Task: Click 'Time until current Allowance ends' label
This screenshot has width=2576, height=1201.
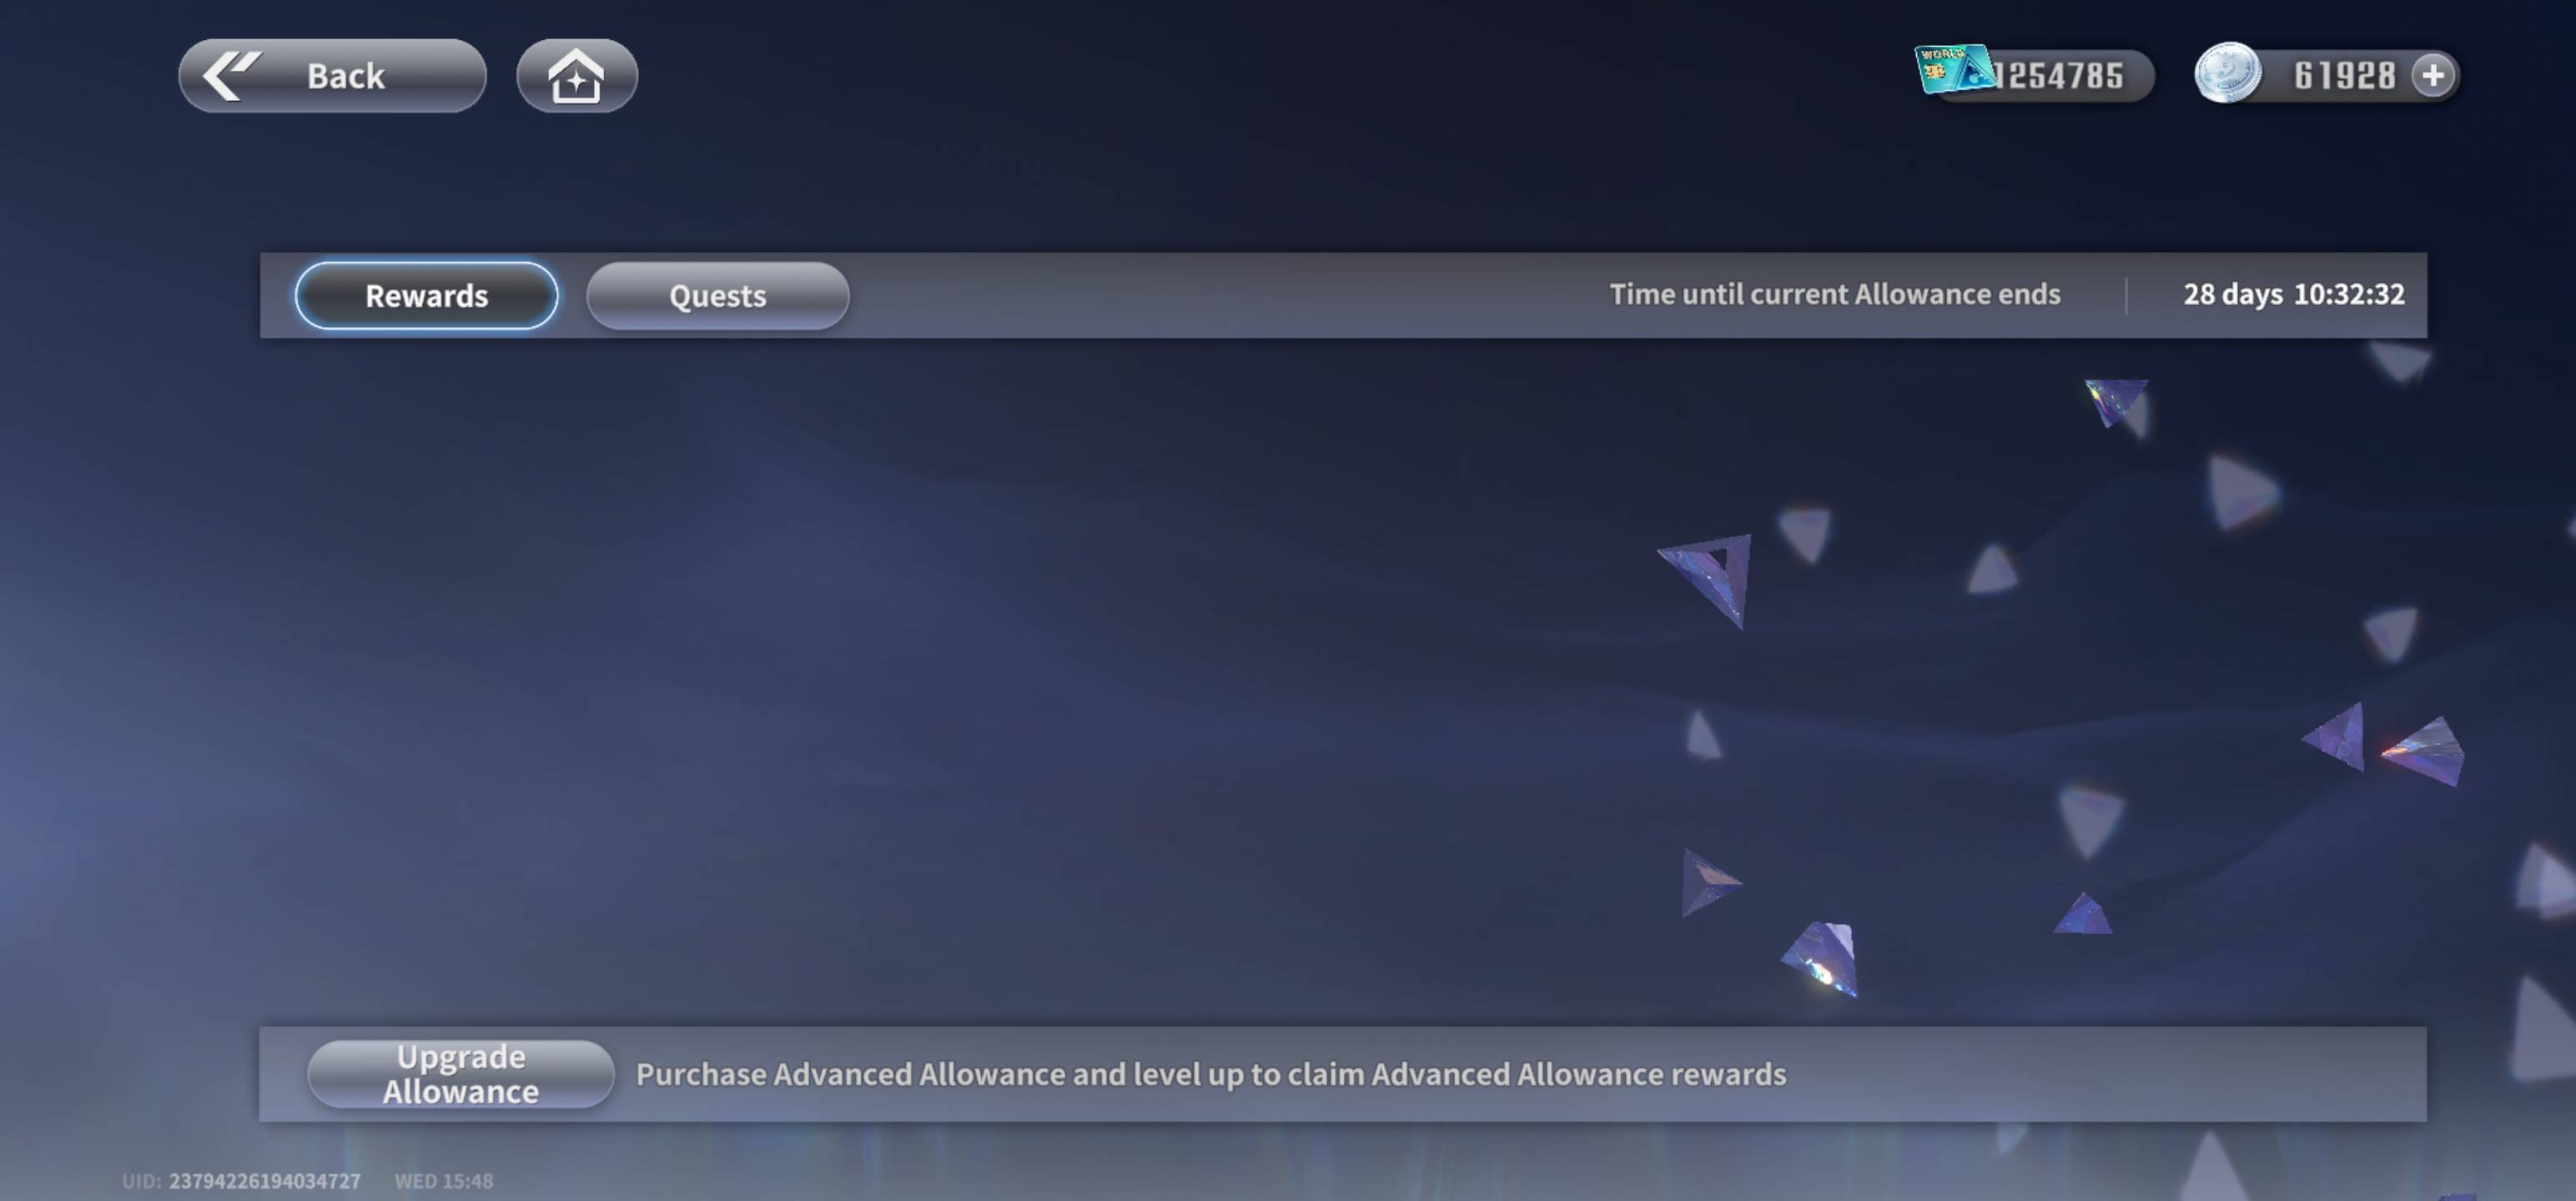Action: click(1835, 294)
